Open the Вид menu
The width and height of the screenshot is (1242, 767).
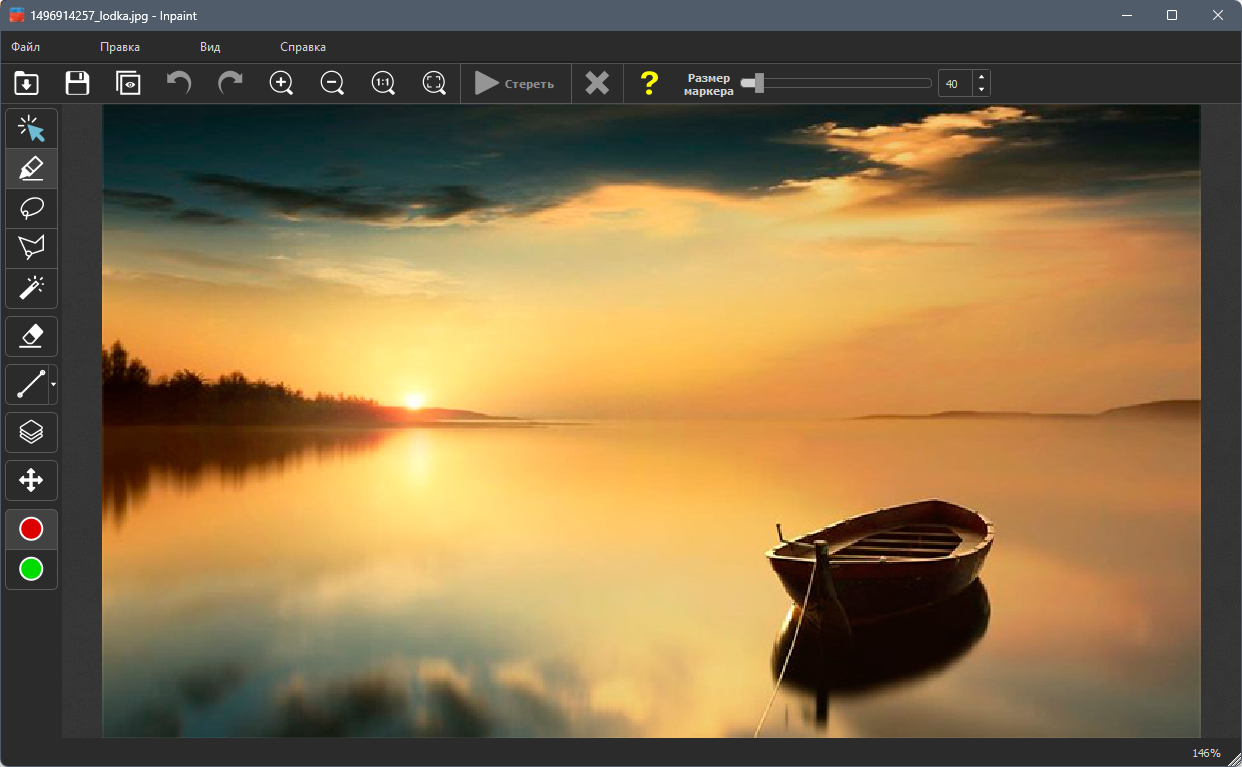(208, 46)
